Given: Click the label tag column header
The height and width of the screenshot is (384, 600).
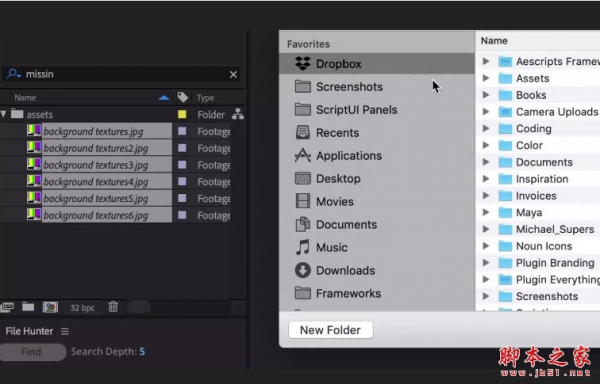Looking at the screenshot, I should 183,98.
